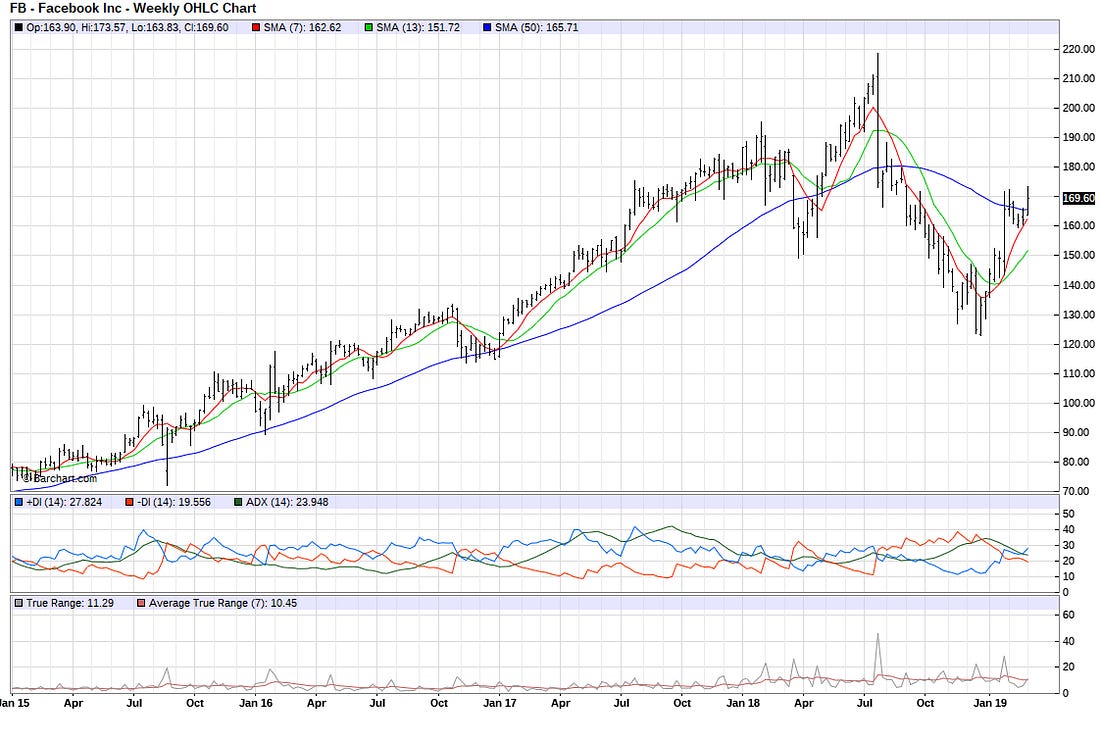Click the blue +DI (14) legend swatch
Viewport: 1100px width, 733px height.
(19, 502)
